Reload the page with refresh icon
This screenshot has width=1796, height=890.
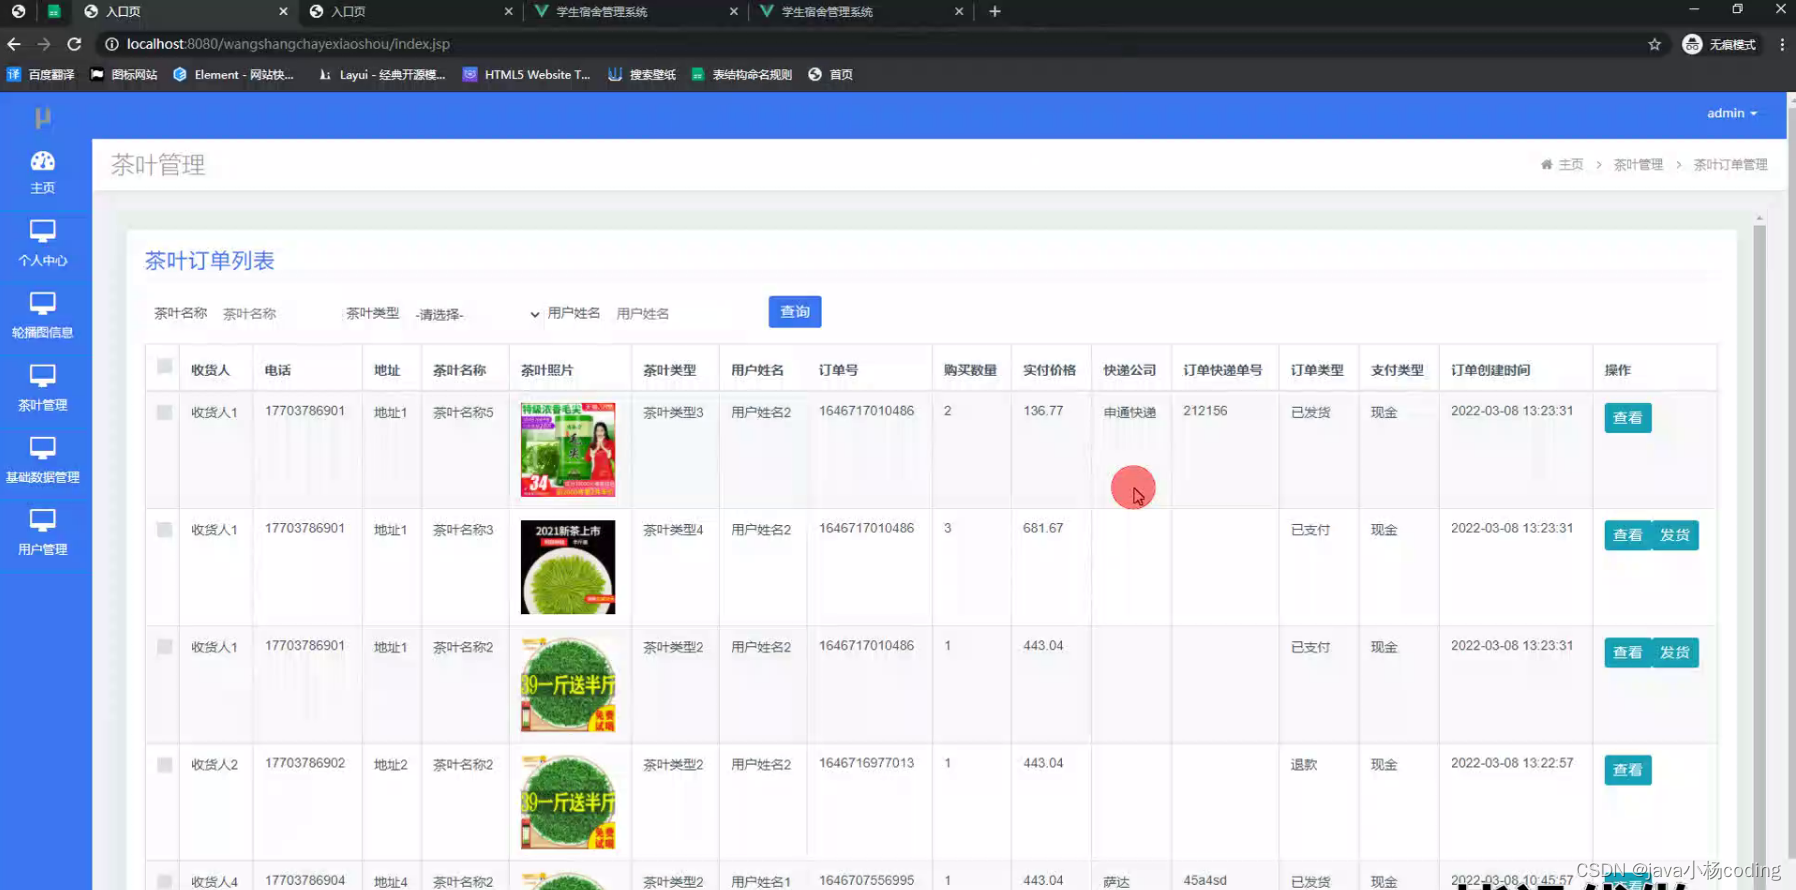pos(74,44)
